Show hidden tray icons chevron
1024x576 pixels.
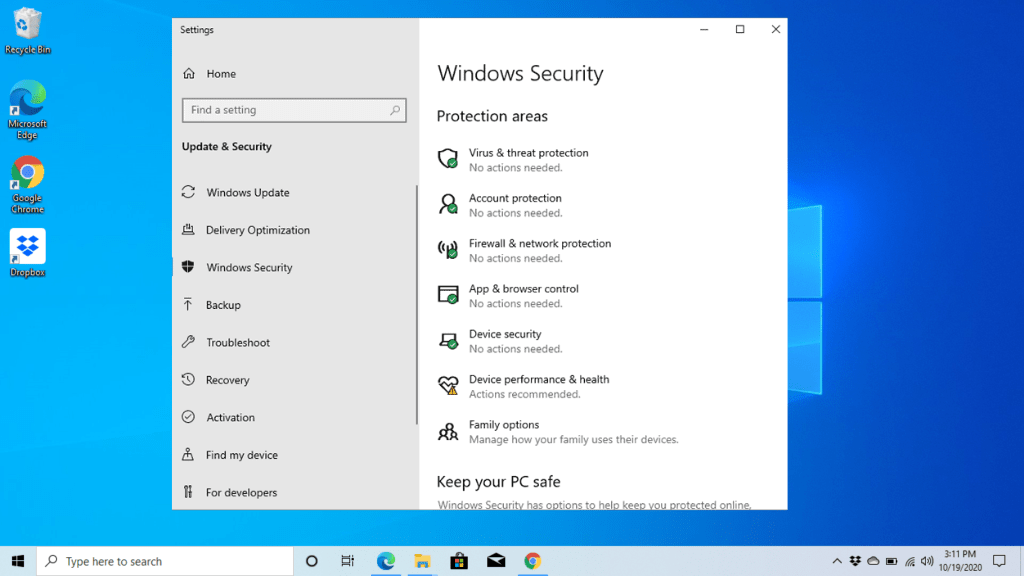[x=837, y=561]
